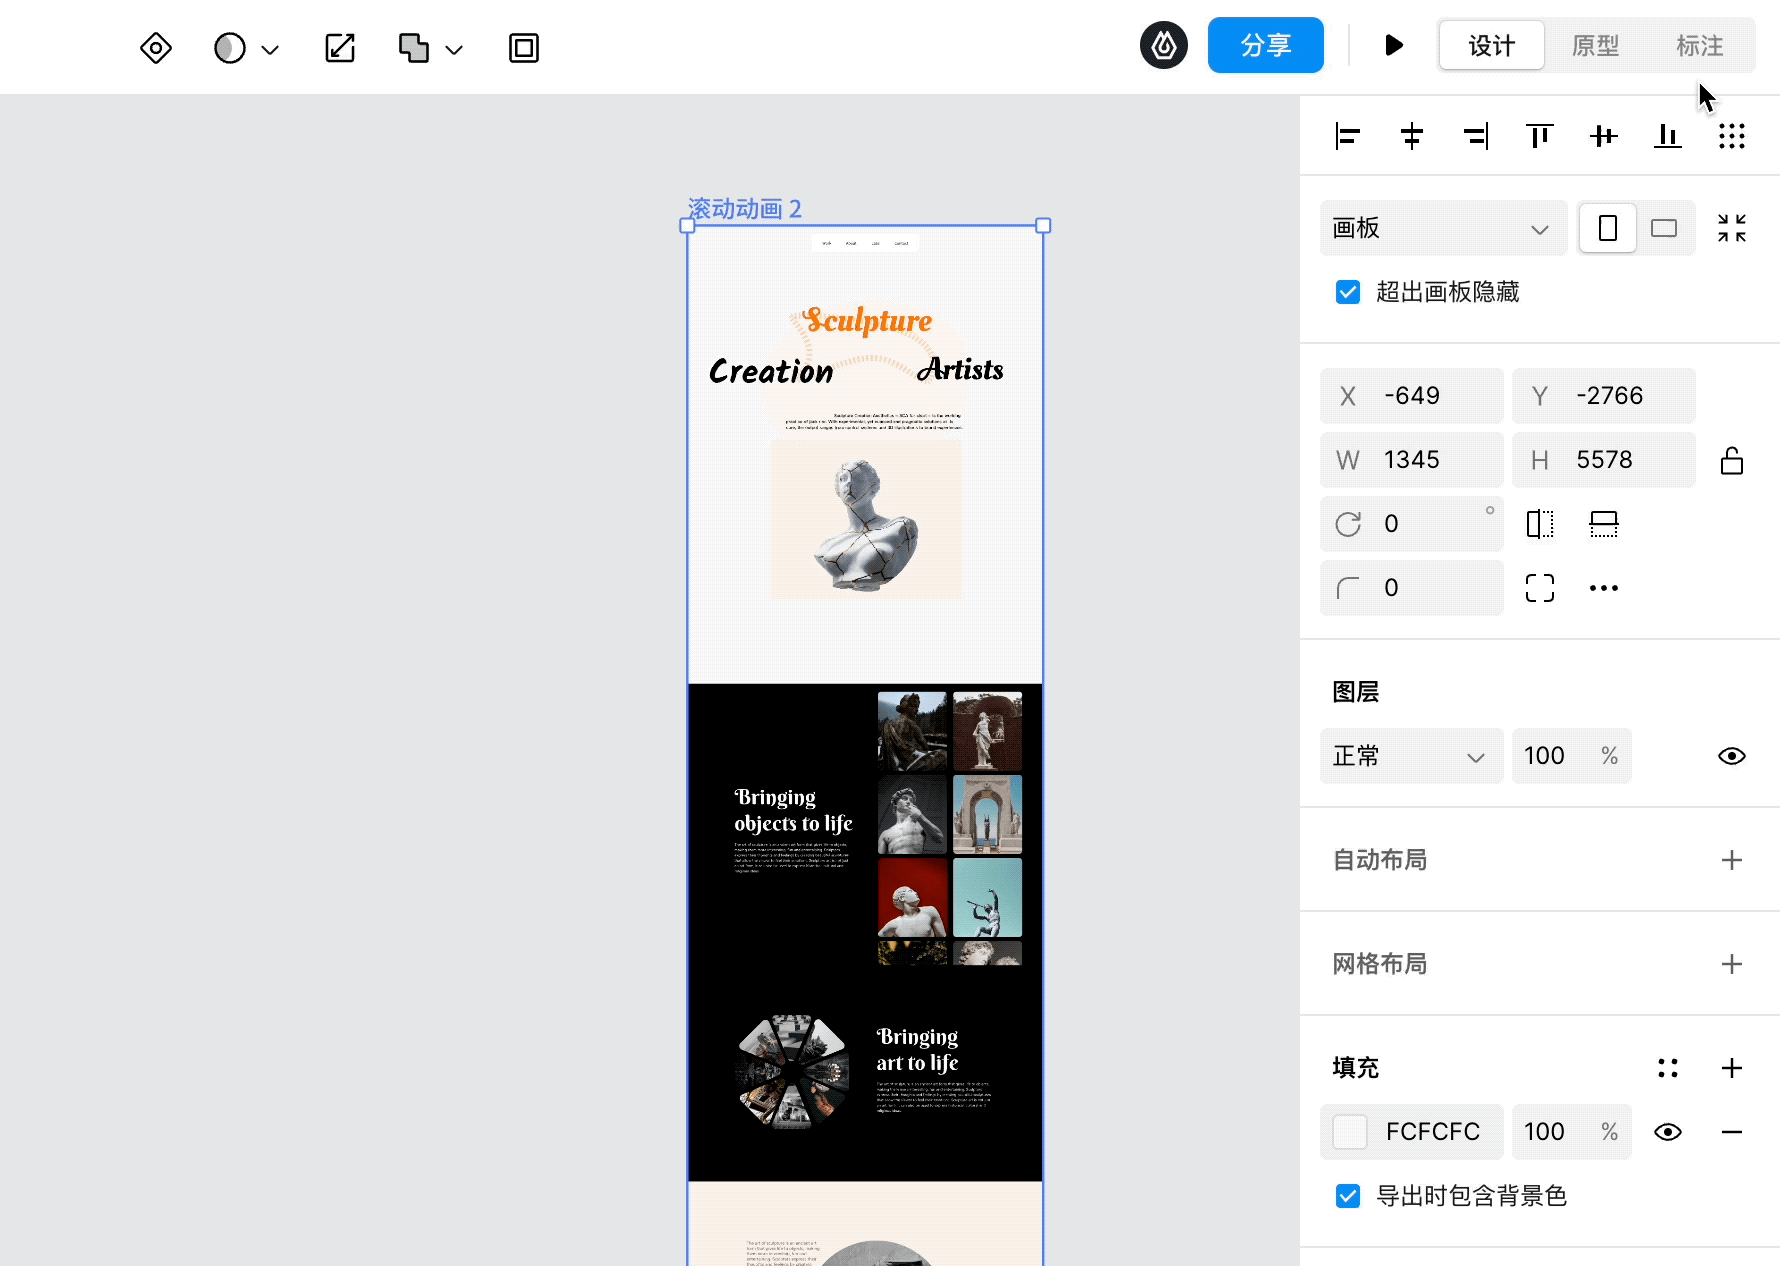
Task: Align objects to the bottom edge
Action: coord(1668,136)
